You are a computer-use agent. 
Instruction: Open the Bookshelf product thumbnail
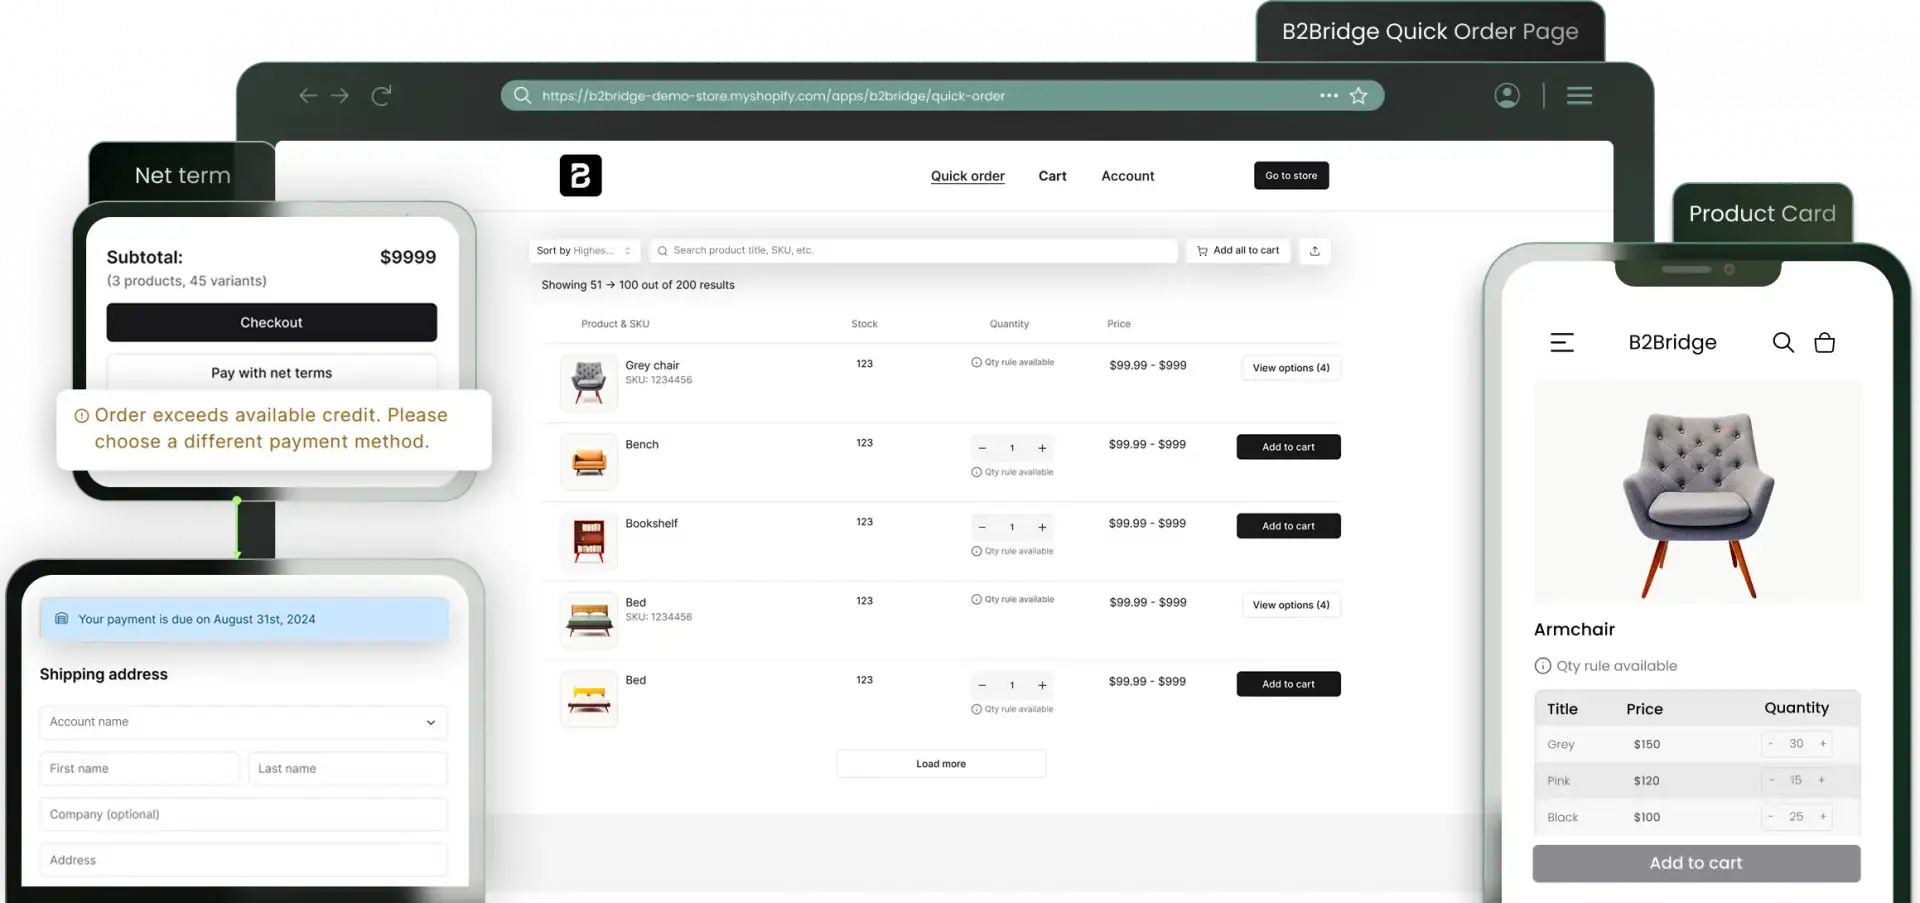click(589, 541)
